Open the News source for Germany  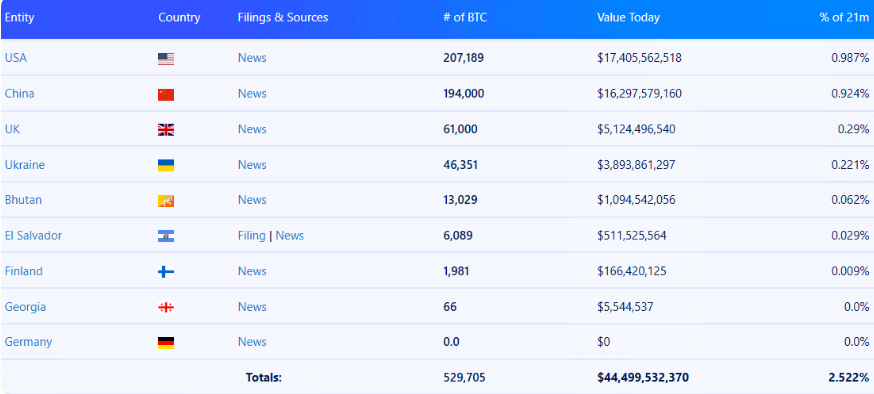point(252,342)
